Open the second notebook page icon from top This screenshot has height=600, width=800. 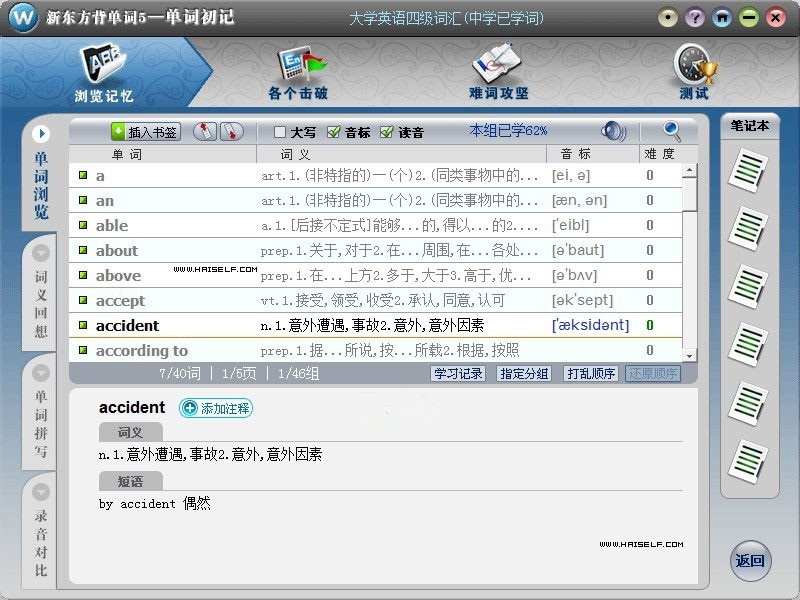pyautogui.click(x=748, y=228)
